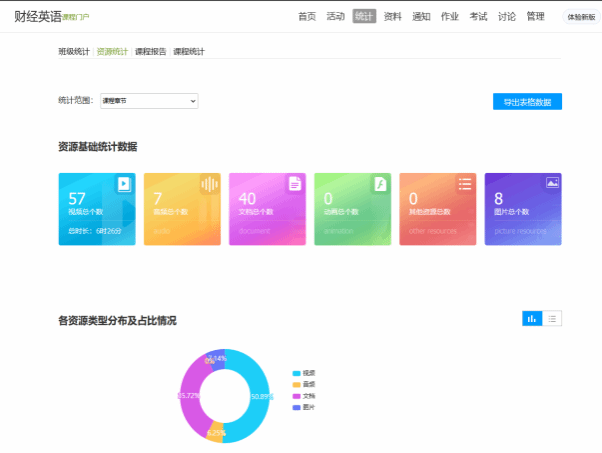Click 导出表格数据 button
The image size is (602, 453).
pos(527,102)
